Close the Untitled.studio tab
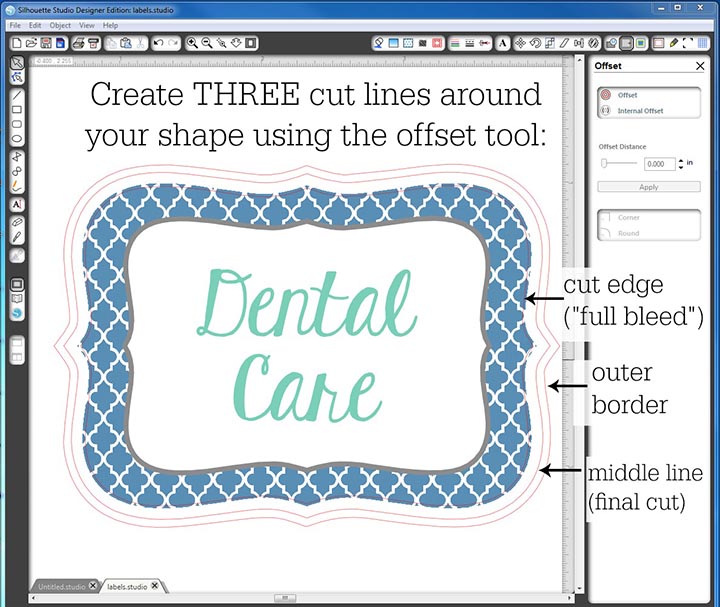The image size is (720, 607). [x=93, y=586]
